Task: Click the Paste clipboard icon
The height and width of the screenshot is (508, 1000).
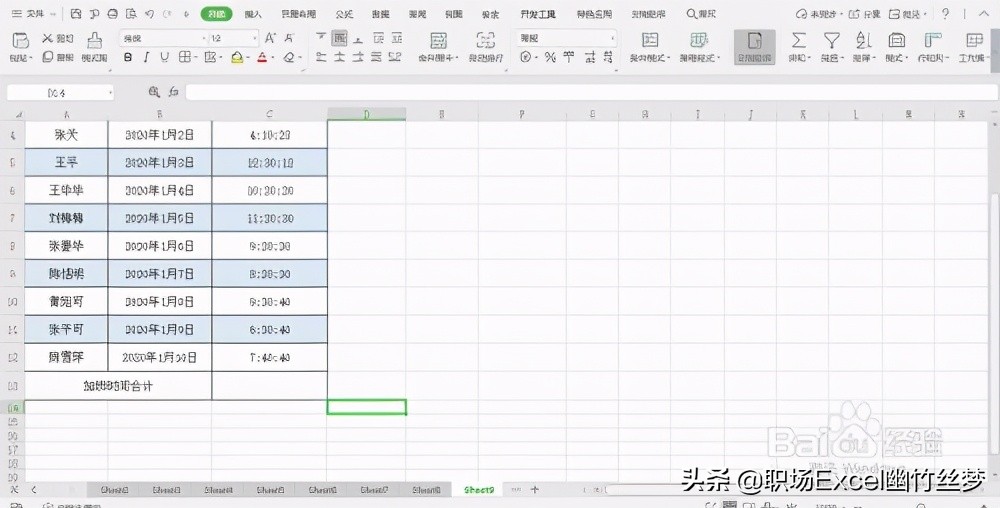Action: tap(20, 41)
